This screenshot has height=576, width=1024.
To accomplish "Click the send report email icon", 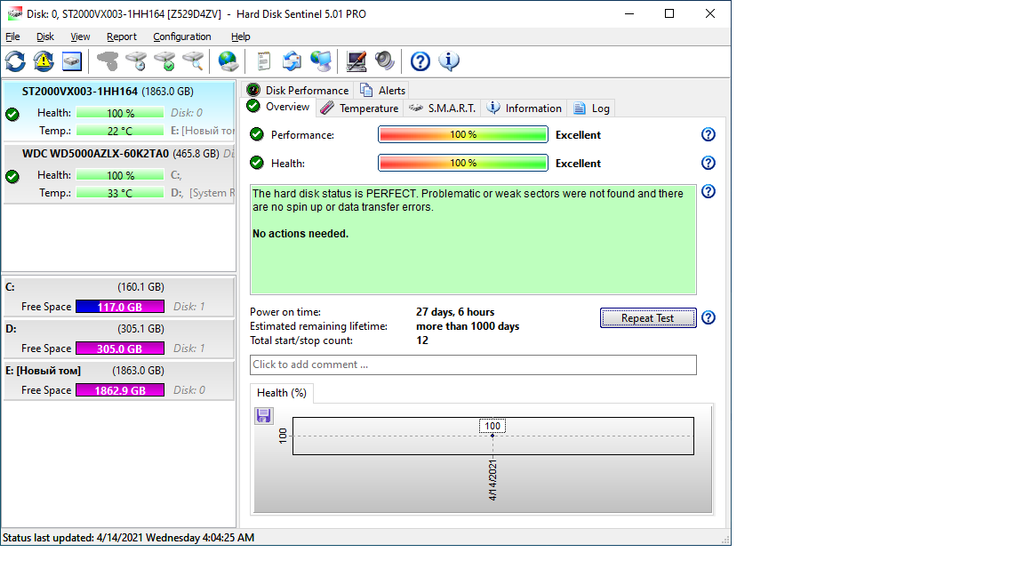I will click(x=292, y=61).
